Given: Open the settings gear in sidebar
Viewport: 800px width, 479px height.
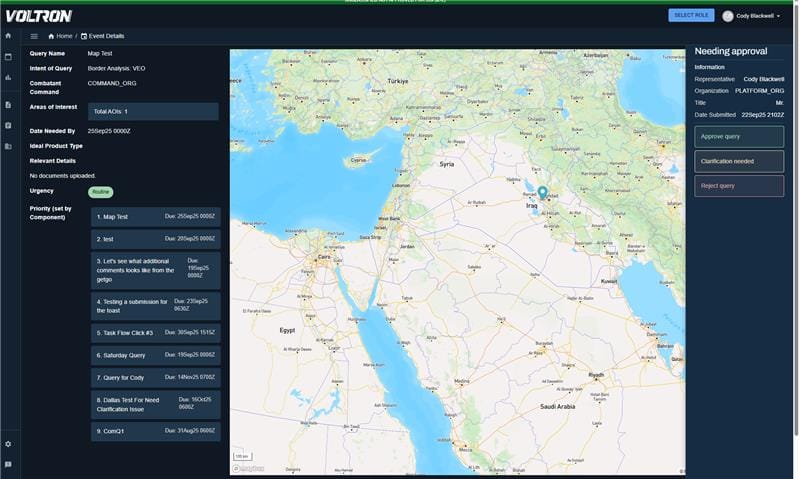Looking at the screenshot, I should pyautogui.click(x=9, y=443).
